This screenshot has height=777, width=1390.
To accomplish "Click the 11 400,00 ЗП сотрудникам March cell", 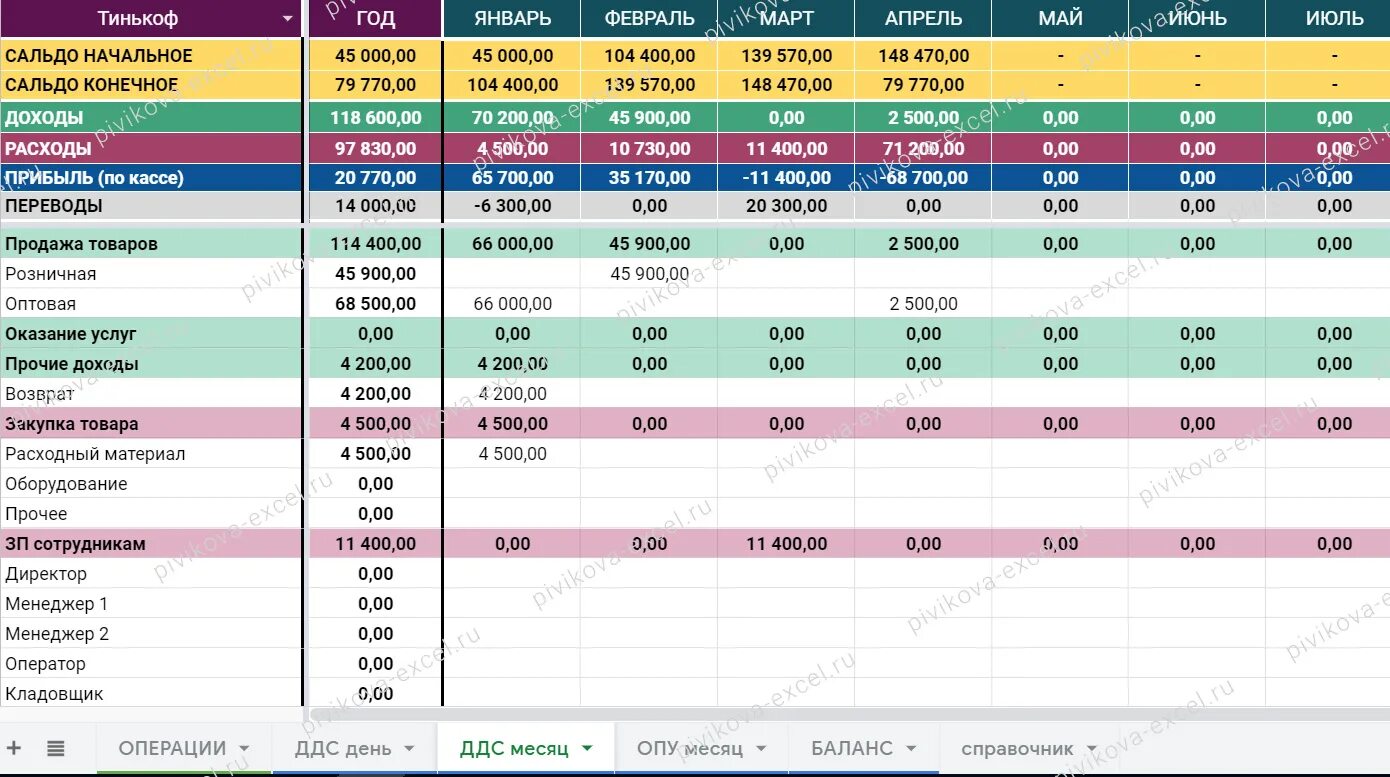I will point(786,544).
